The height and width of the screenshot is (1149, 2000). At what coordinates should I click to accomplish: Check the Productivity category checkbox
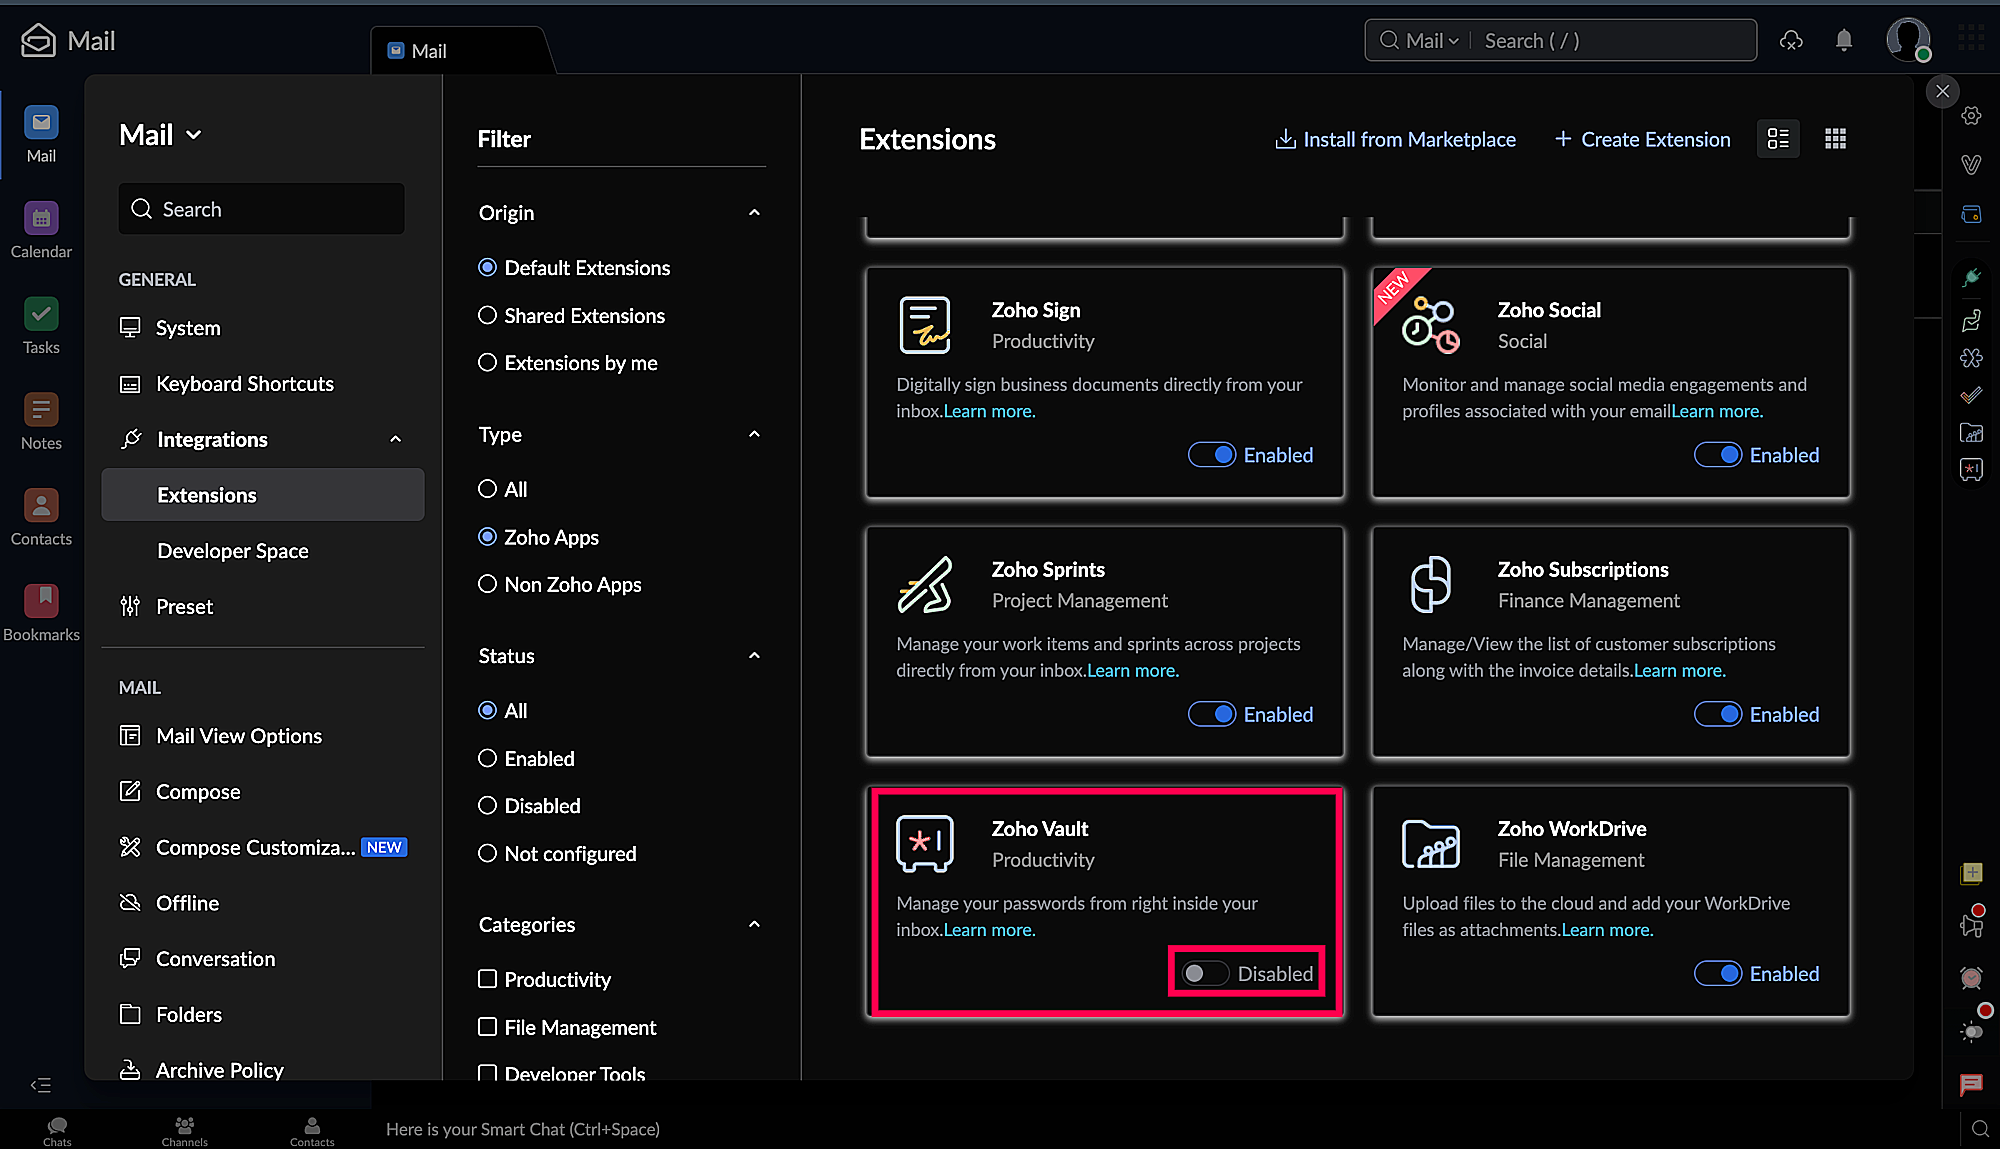click(487, 979)
